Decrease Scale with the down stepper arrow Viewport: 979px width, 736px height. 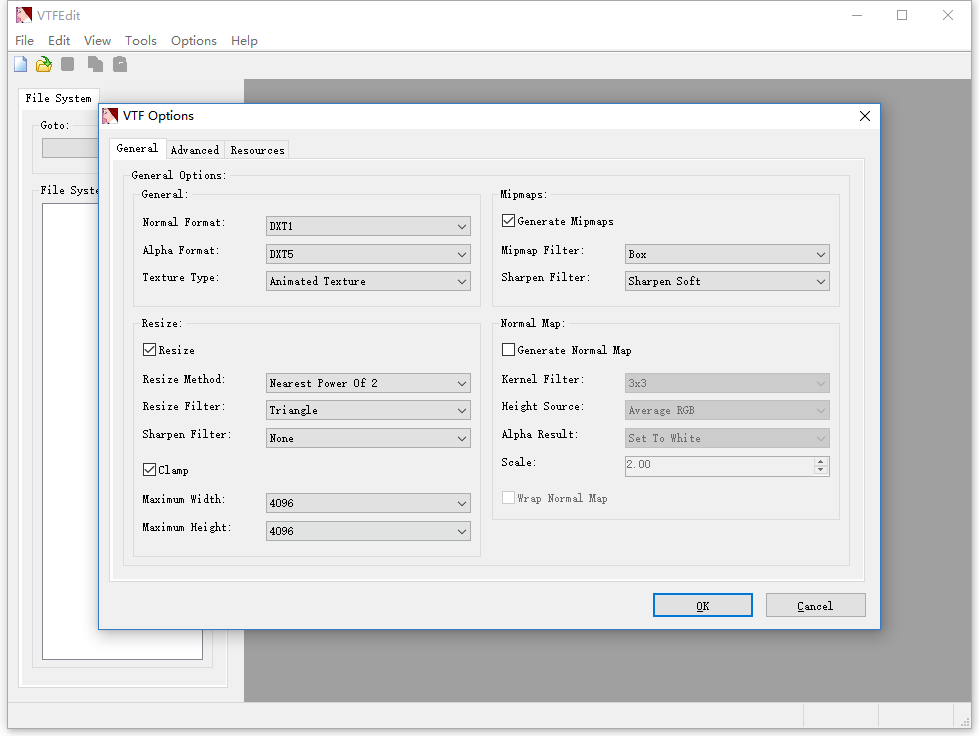pos(821,471)
